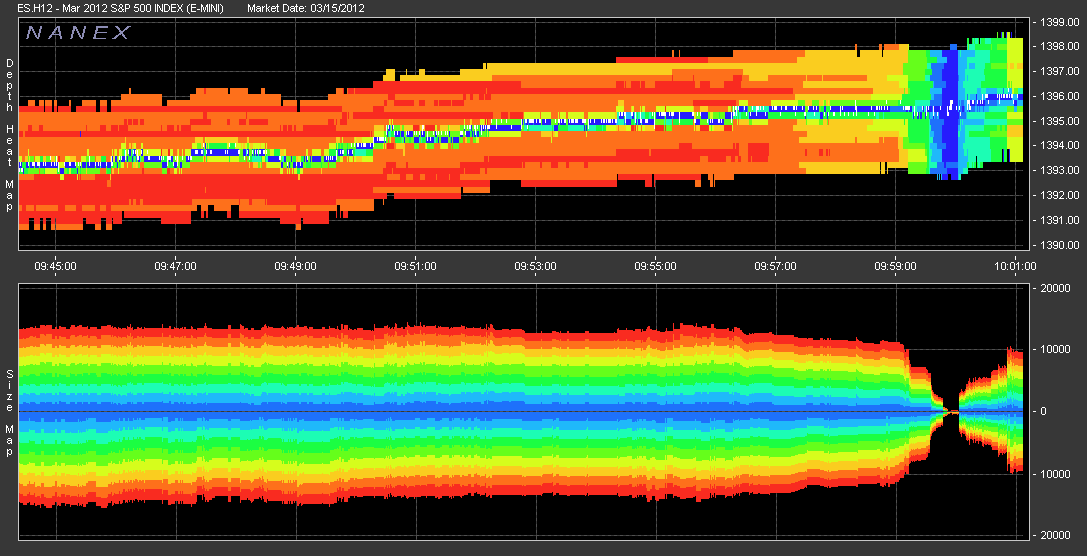
Task: Click the 20000 top size axis label
Action: point(1058,288)
